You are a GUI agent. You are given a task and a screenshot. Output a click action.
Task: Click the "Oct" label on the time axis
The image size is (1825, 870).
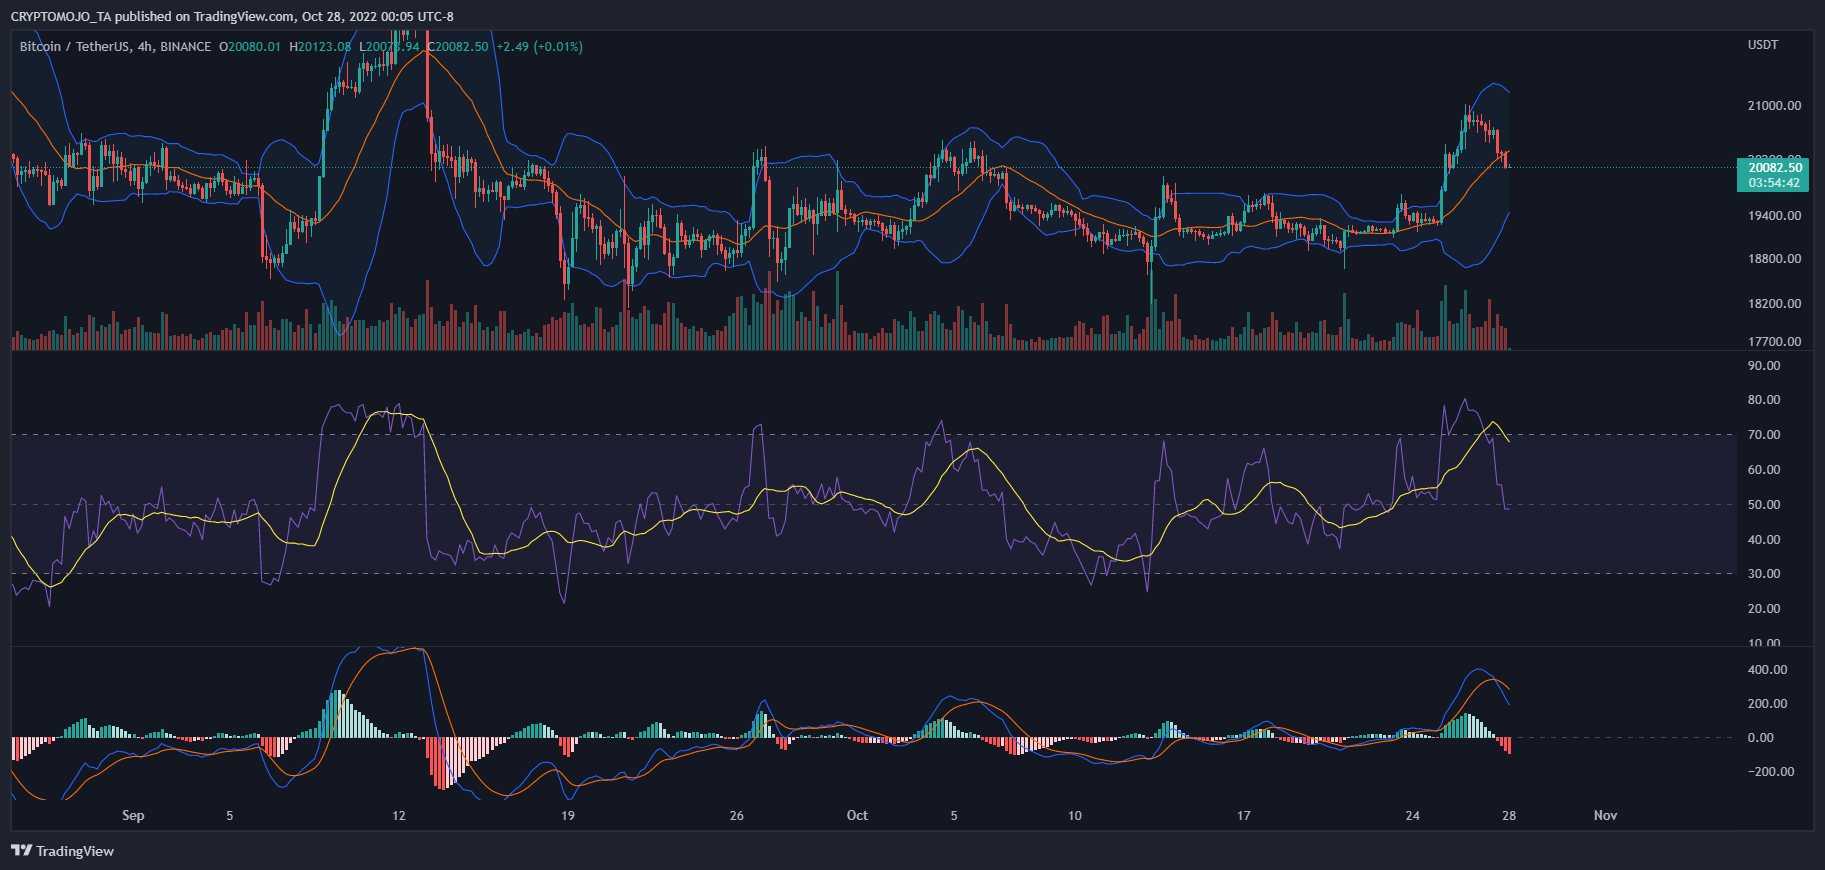857,816
